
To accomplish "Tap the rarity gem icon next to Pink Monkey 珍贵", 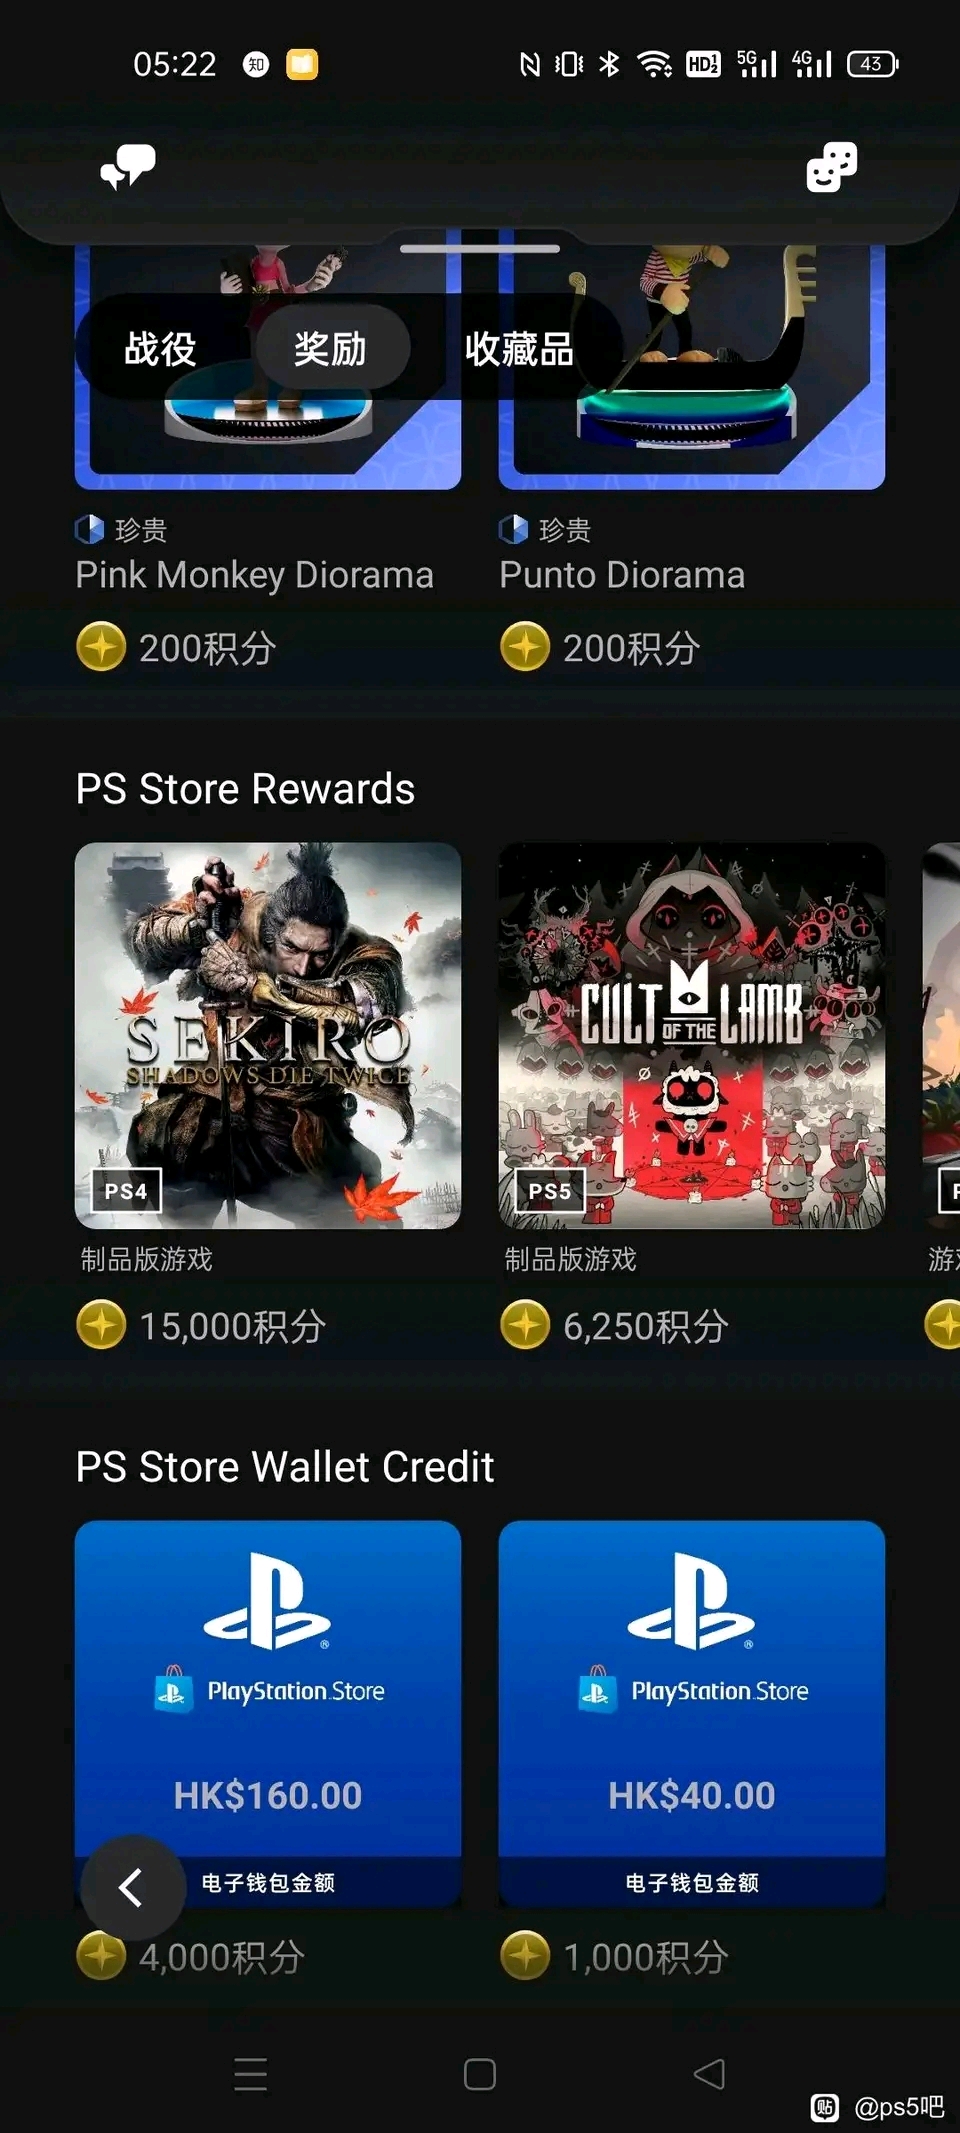I will click(x=89, y=529).
